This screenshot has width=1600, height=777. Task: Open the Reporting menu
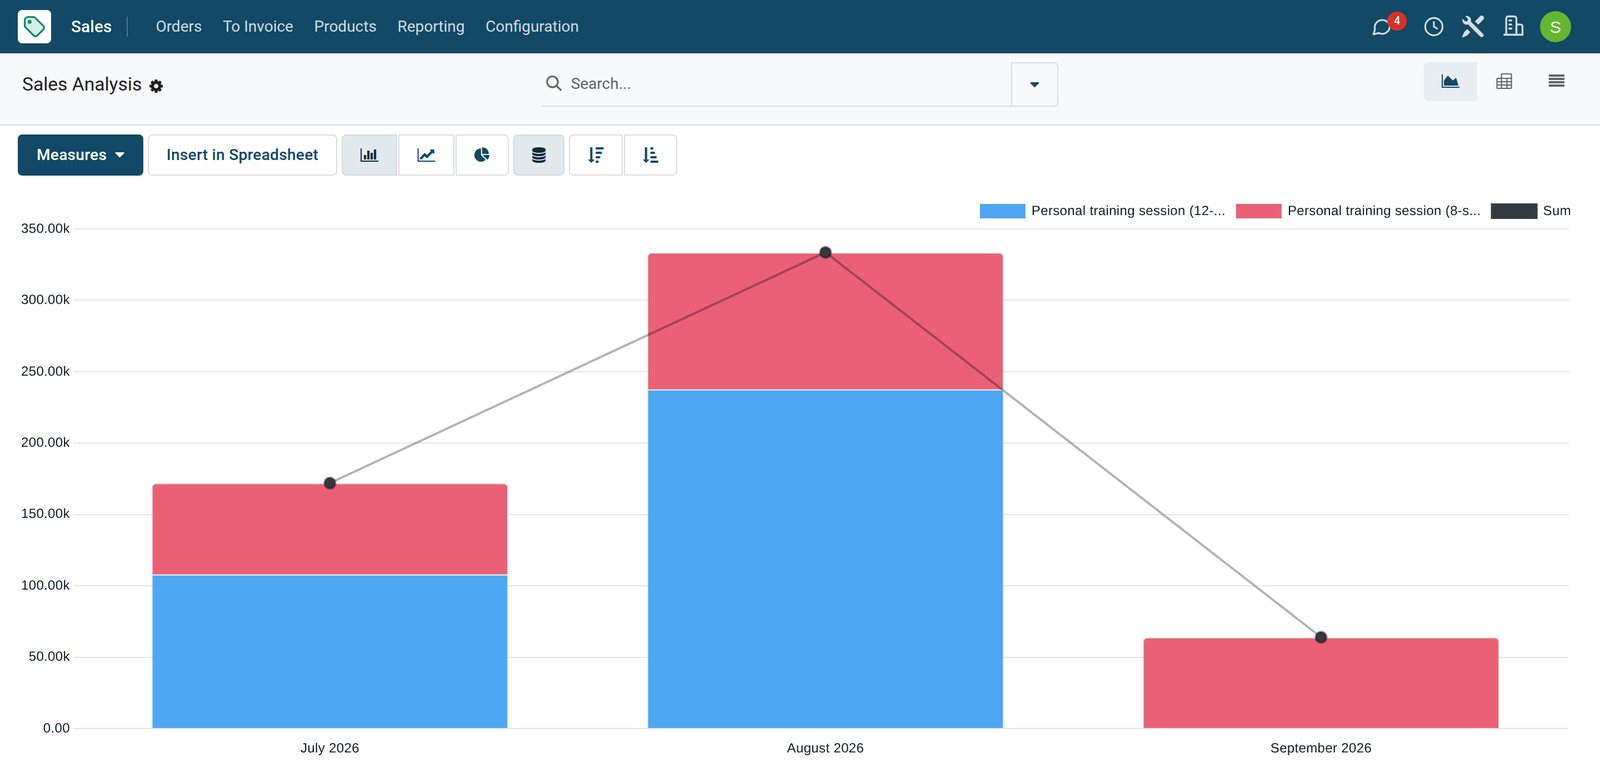[x=431, y=27]
